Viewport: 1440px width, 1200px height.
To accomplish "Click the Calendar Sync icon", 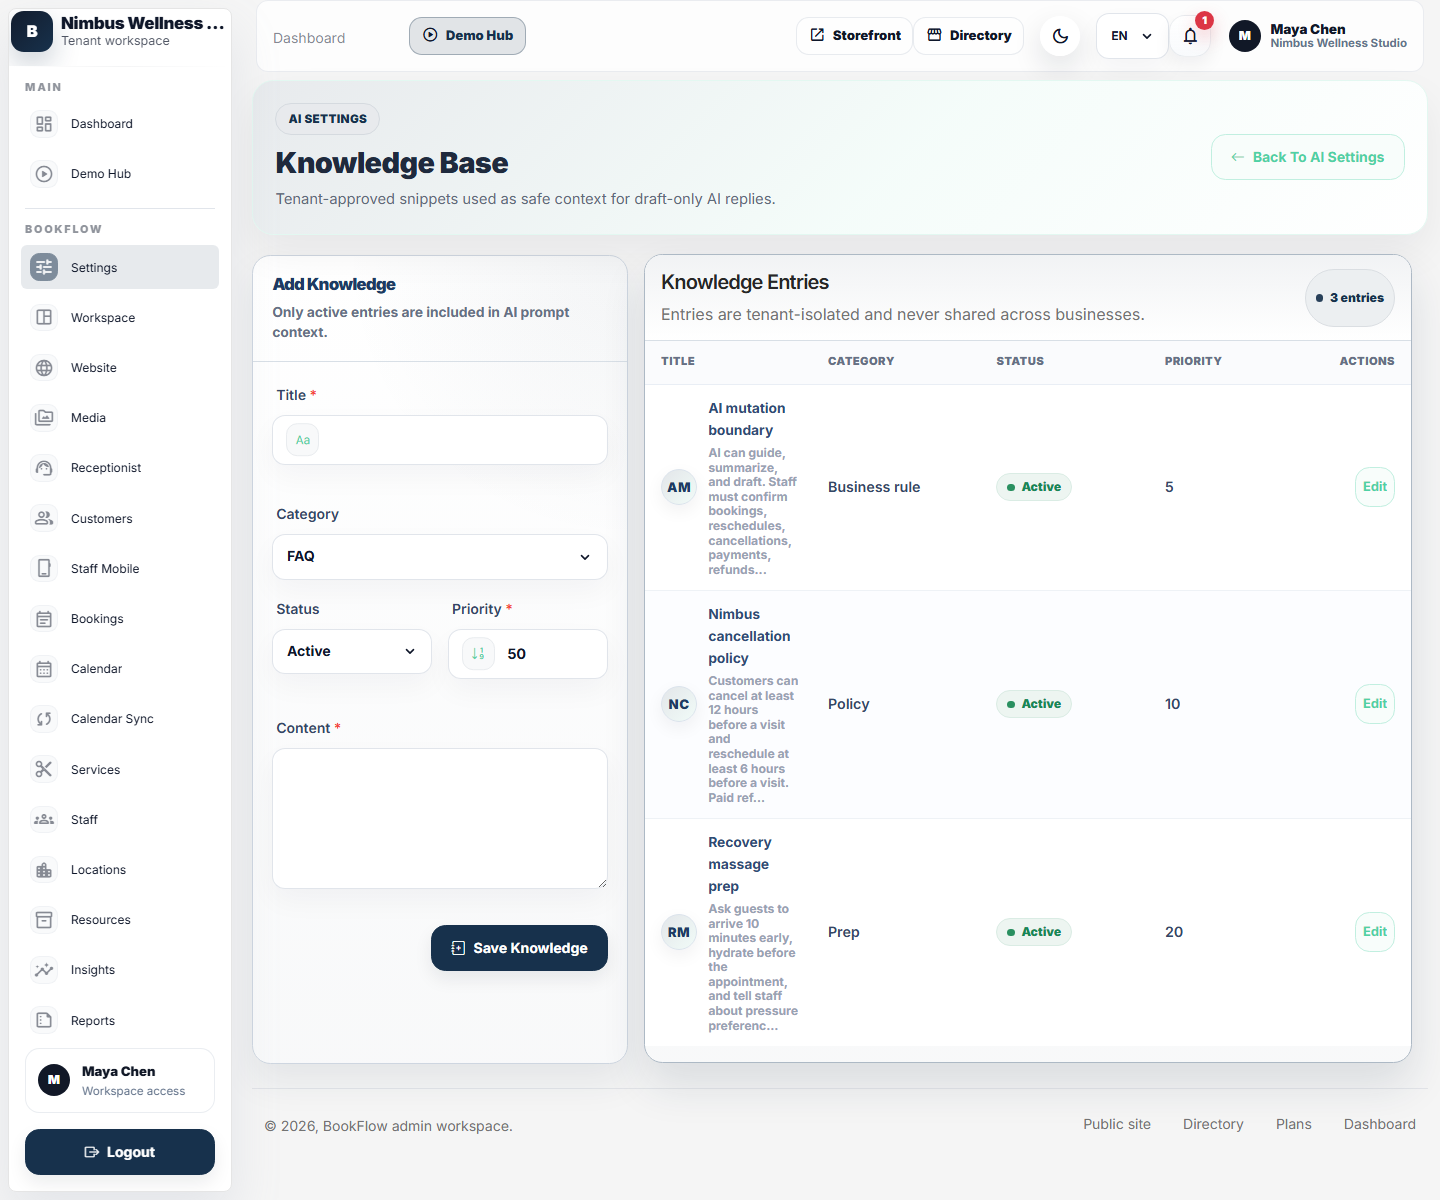I will (44, 719).
